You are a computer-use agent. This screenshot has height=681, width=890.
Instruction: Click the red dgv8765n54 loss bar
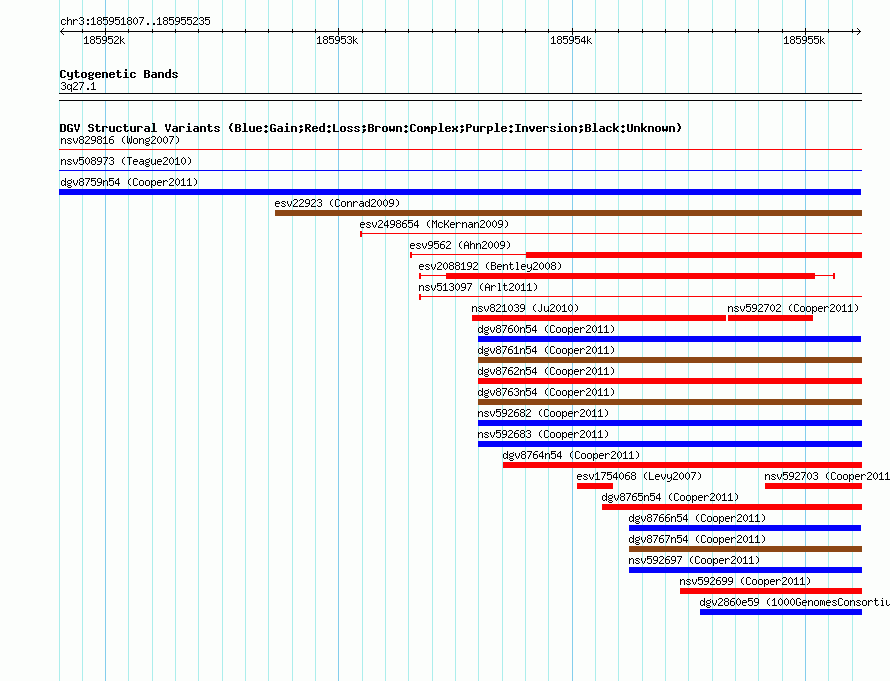732,507
